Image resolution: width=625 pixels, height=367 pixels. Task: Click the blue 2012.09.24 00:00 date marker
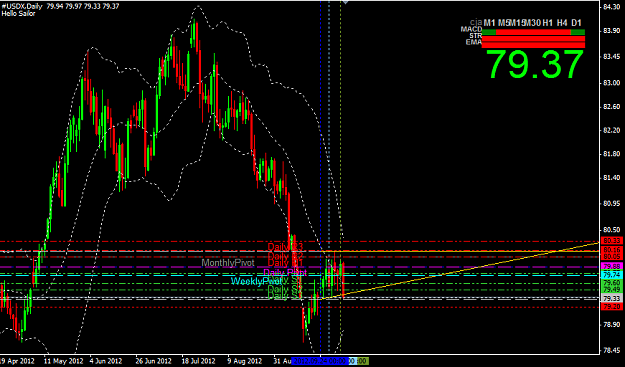point(320,361)
